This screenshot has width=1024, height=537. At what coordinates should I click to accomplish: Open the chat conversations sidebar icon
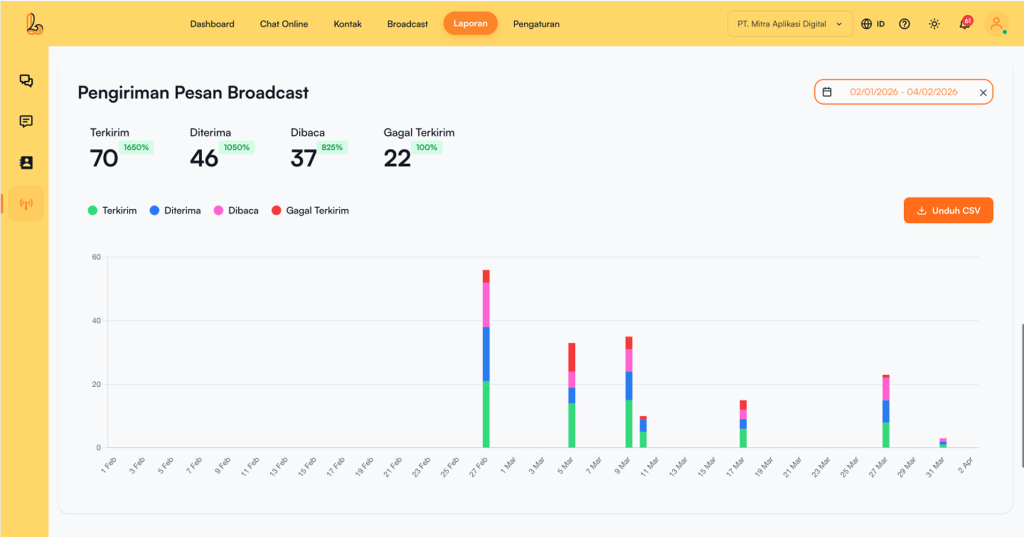click(26, 81)
